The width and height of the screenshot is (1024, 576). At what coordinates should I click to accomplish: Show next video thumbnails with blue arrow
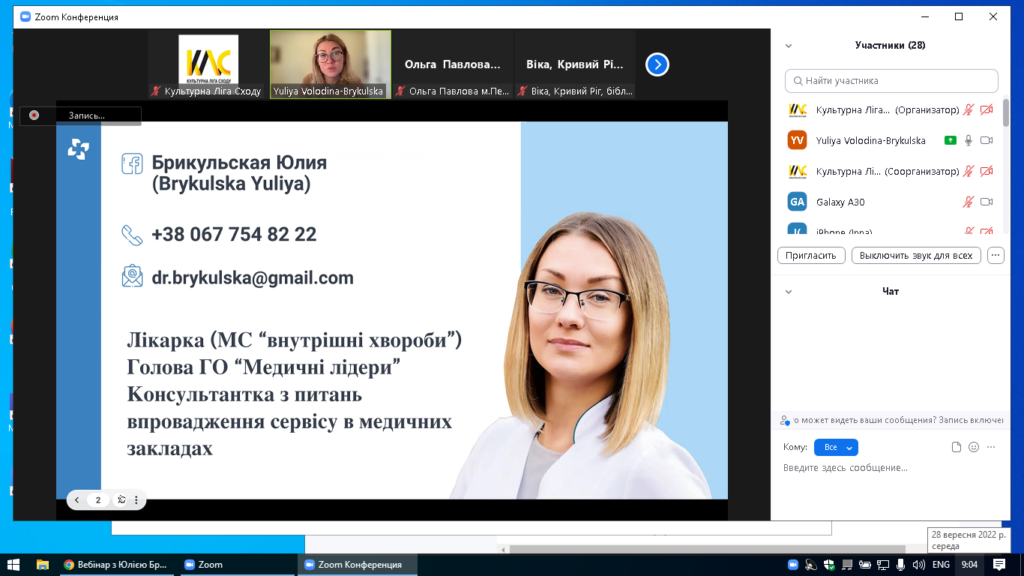pos(657,65)
